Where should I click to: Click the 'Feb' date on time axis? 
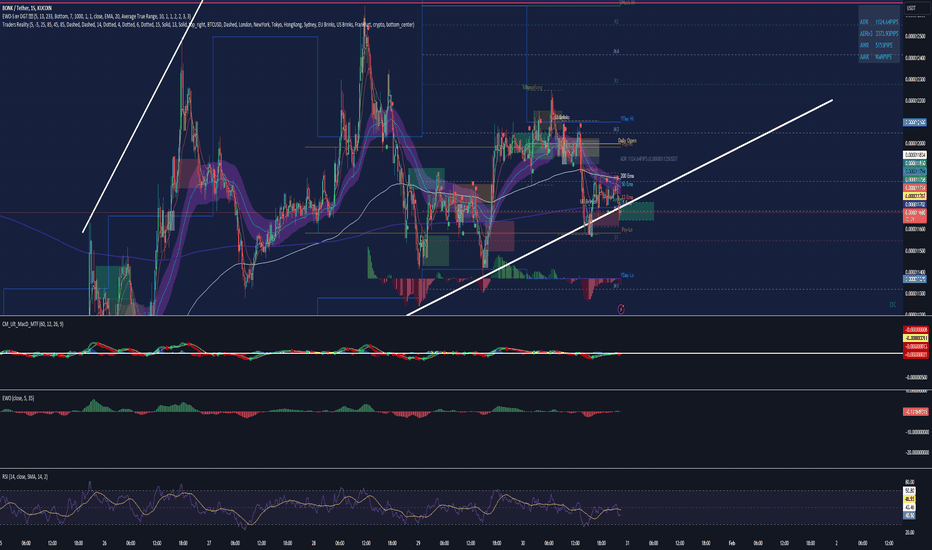pyautogui.click(x=732, y=543)
